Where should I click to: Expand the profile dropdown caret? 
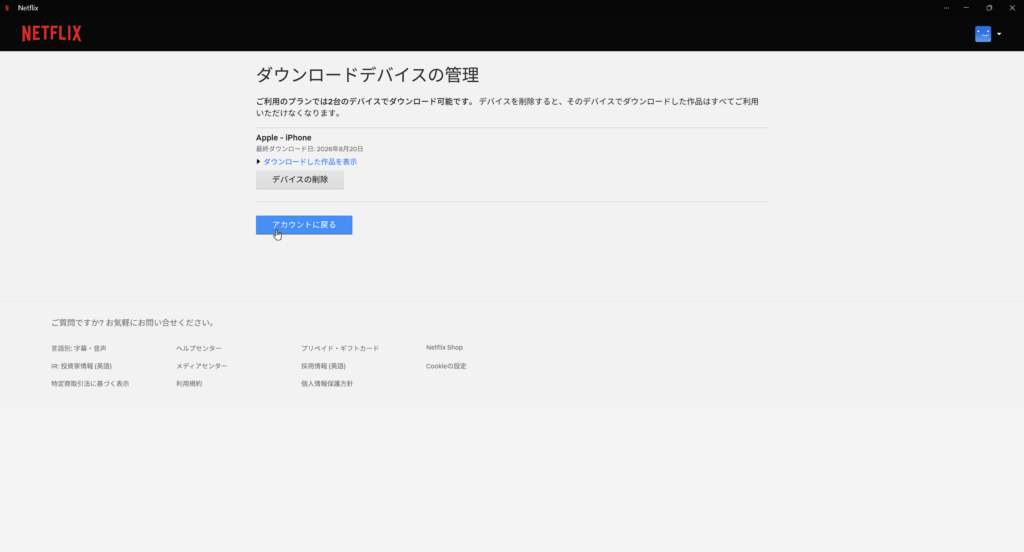999,34
